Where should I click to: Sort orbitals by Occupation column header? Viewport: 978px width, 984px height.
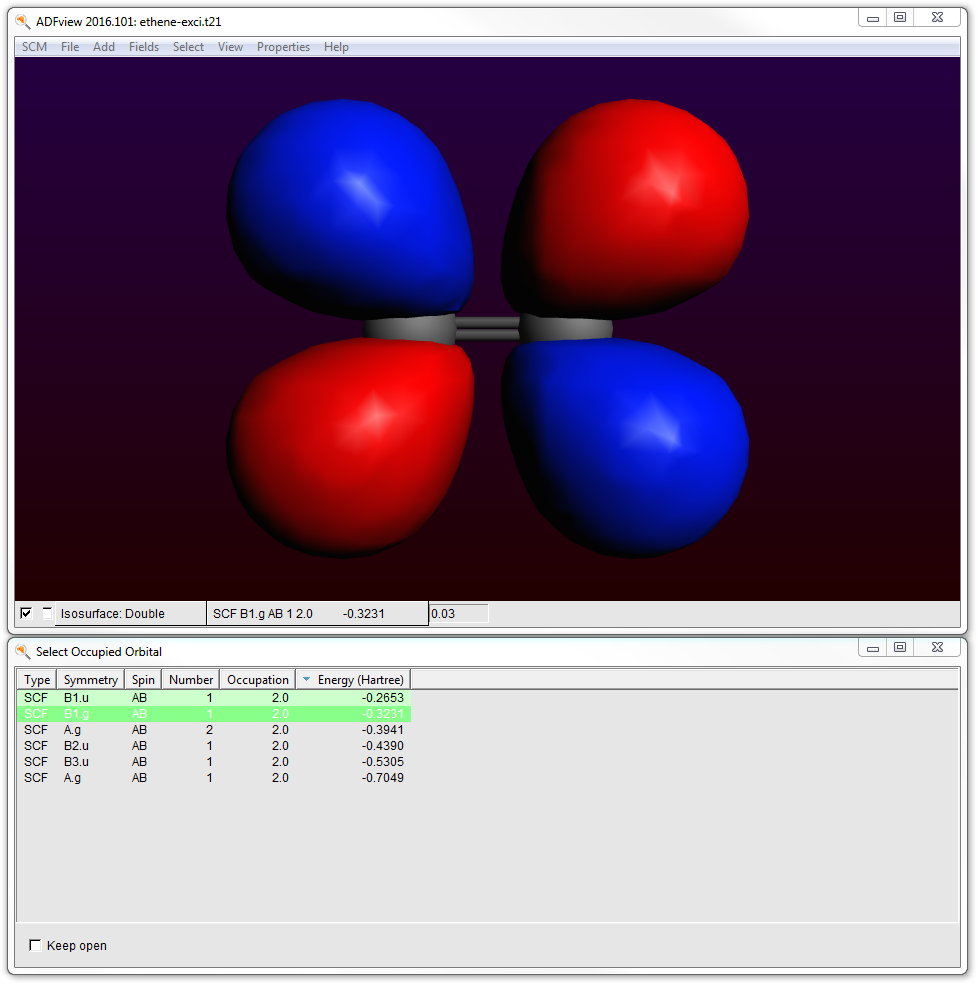click(257, 680)
